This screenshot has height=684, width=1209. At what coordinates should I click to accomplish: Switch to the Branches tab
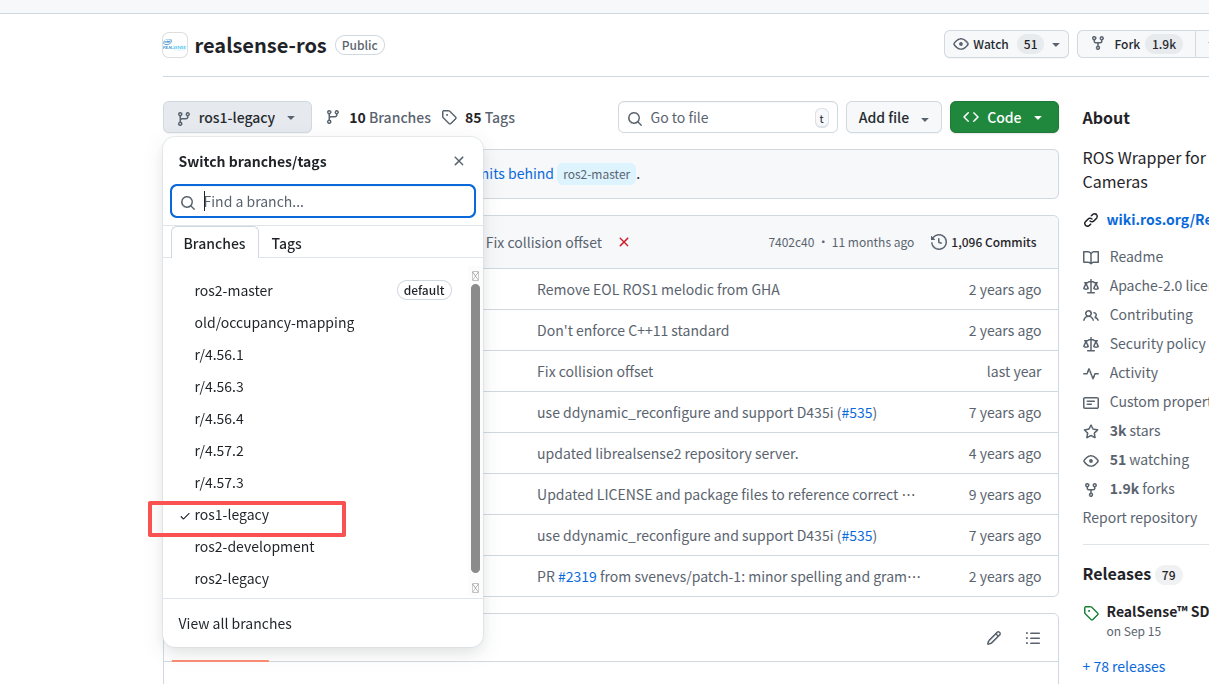214,243
